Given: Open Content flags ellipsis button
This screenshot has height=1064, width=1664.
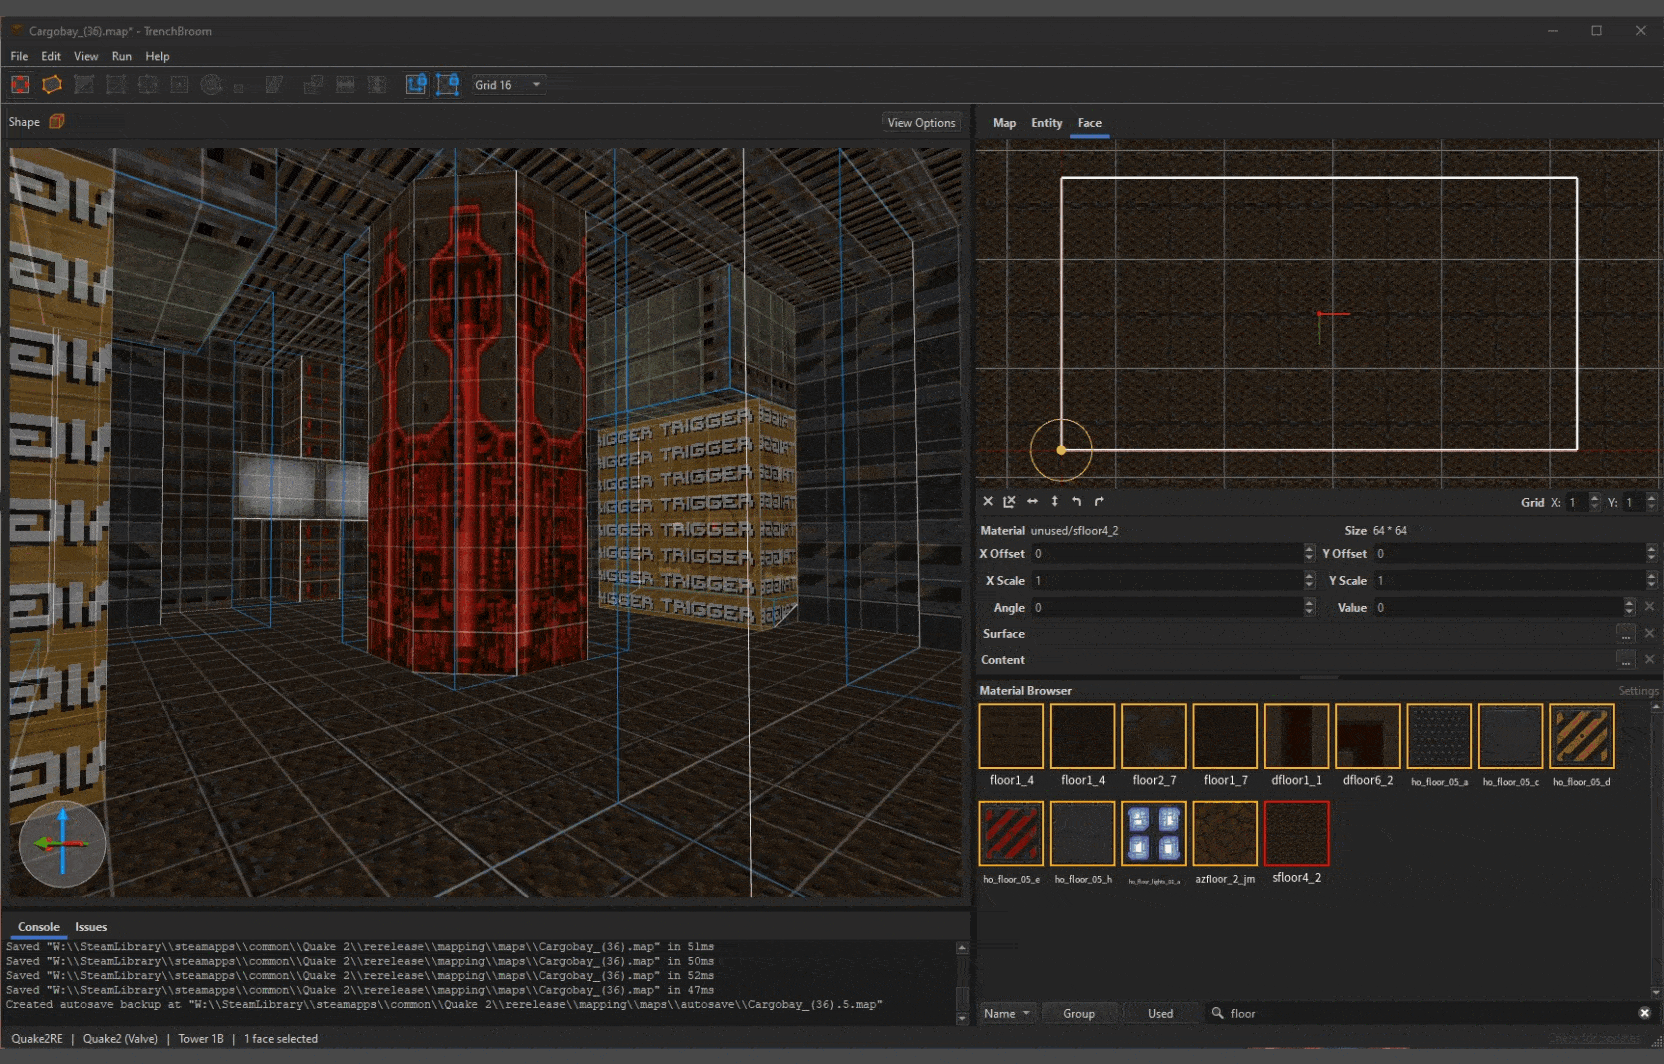Looking at the screenshot, I should click(x=1626, y=659).
